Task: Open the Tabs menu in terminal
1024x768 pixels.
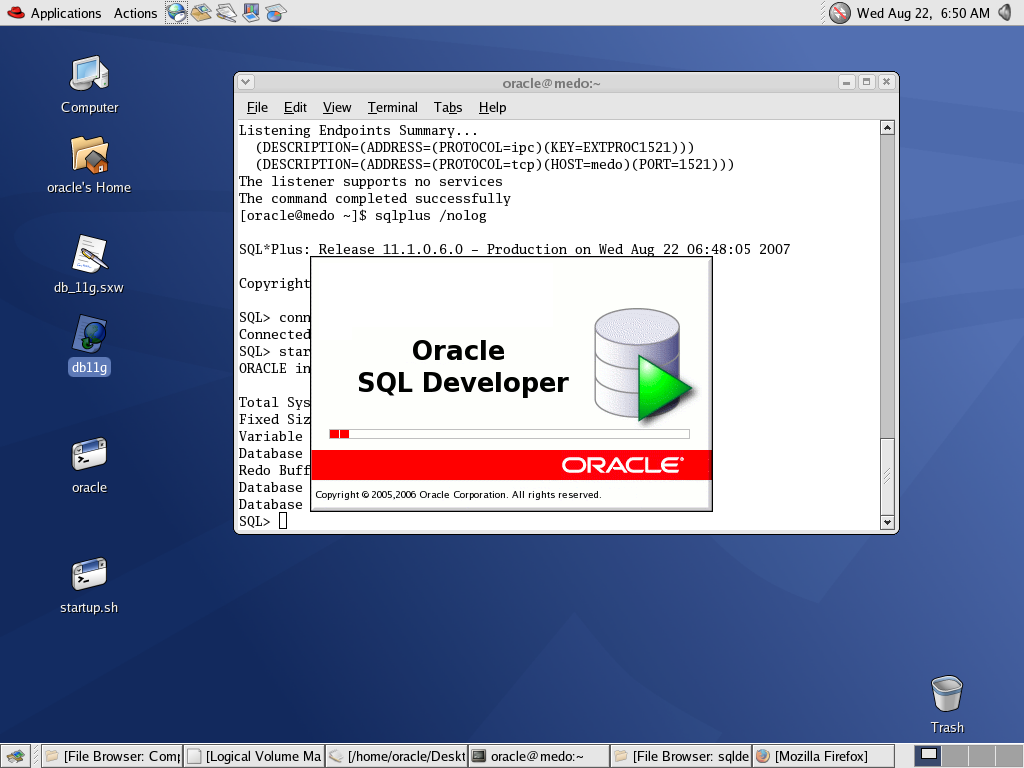Action: point(447,107)
